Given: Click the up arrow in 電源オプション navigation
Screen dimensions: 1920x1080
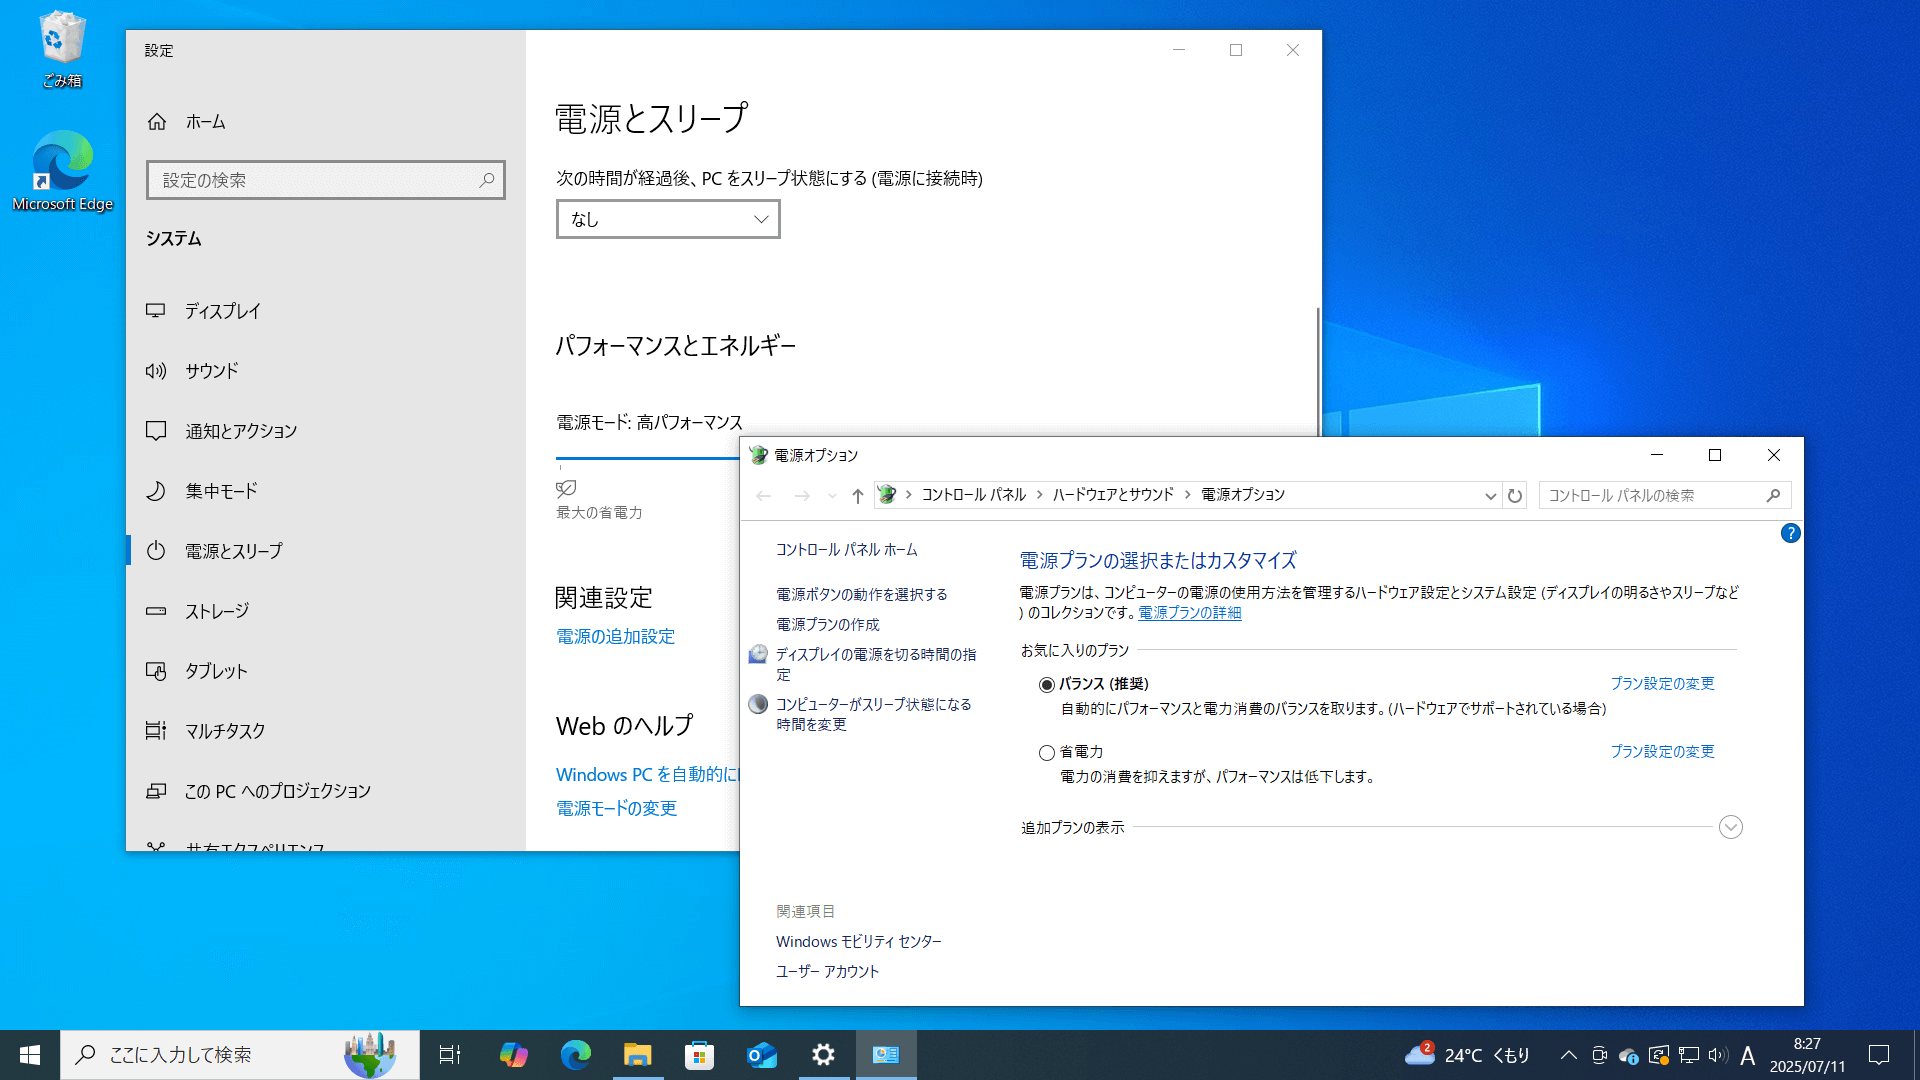Looking at the screenshot, I should 857,496.
